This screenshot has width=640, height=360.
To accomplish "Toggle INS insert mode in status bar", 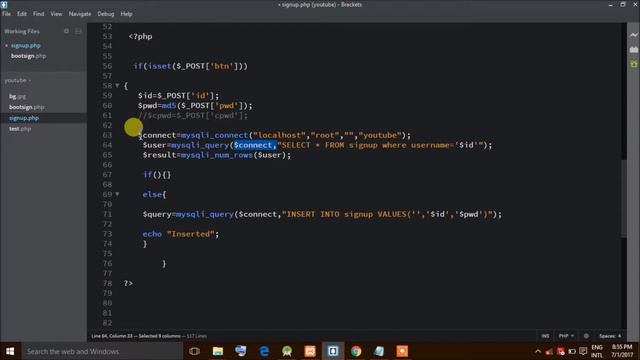I will coord(545,336).
